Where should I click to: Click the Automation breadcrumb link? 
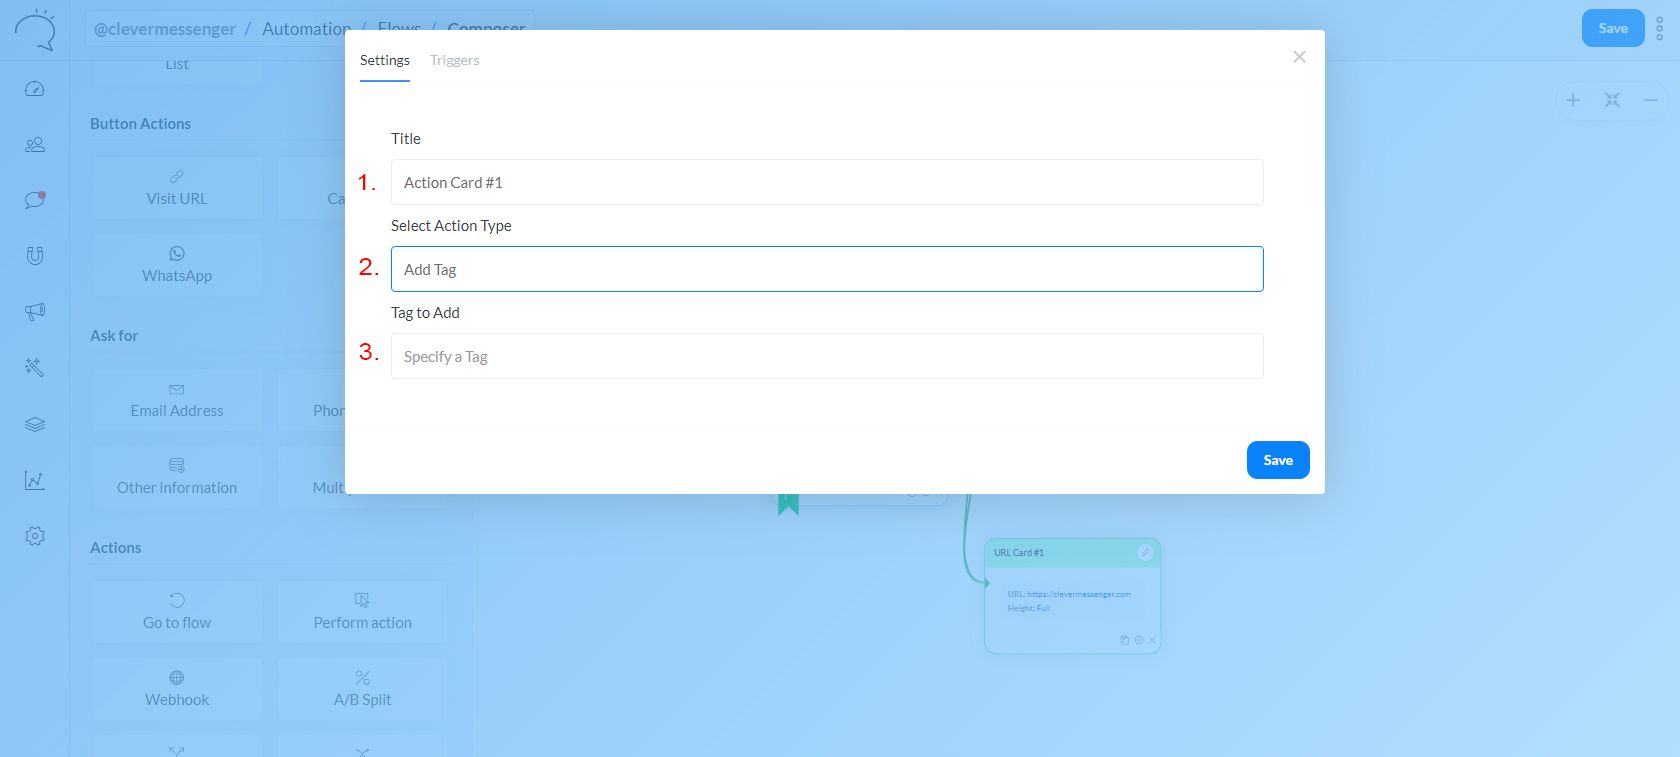point(305,29)
